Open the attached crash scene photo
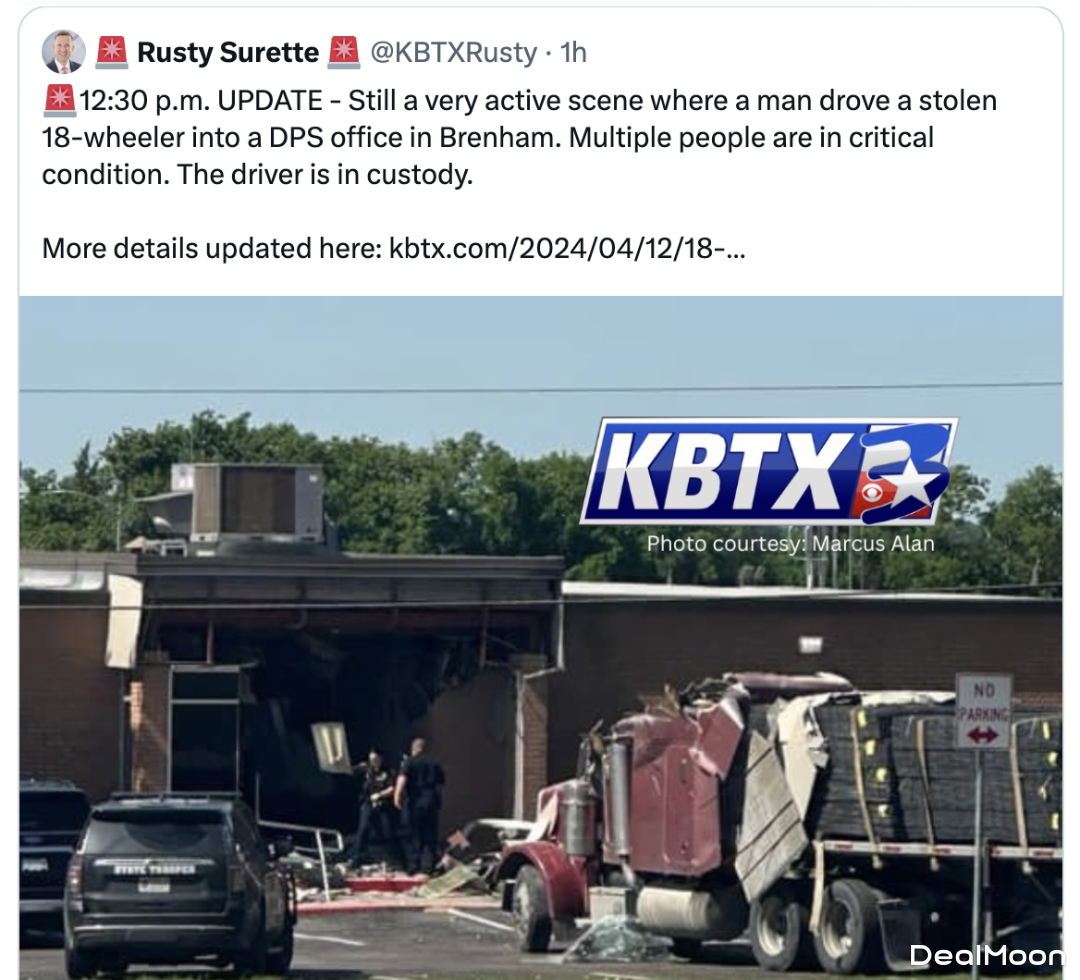 tap(541, 638)
